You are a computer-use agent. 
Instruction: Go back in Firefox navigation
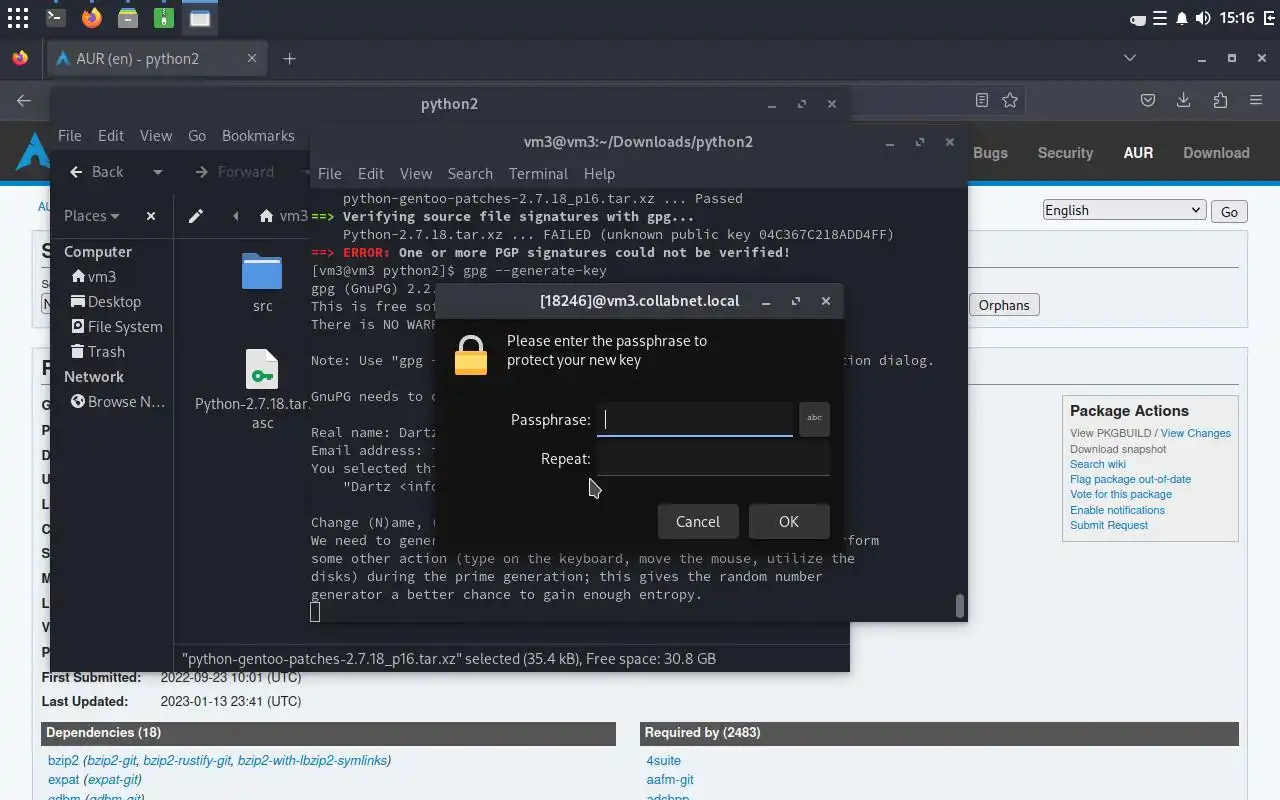[x=23, y=100]
